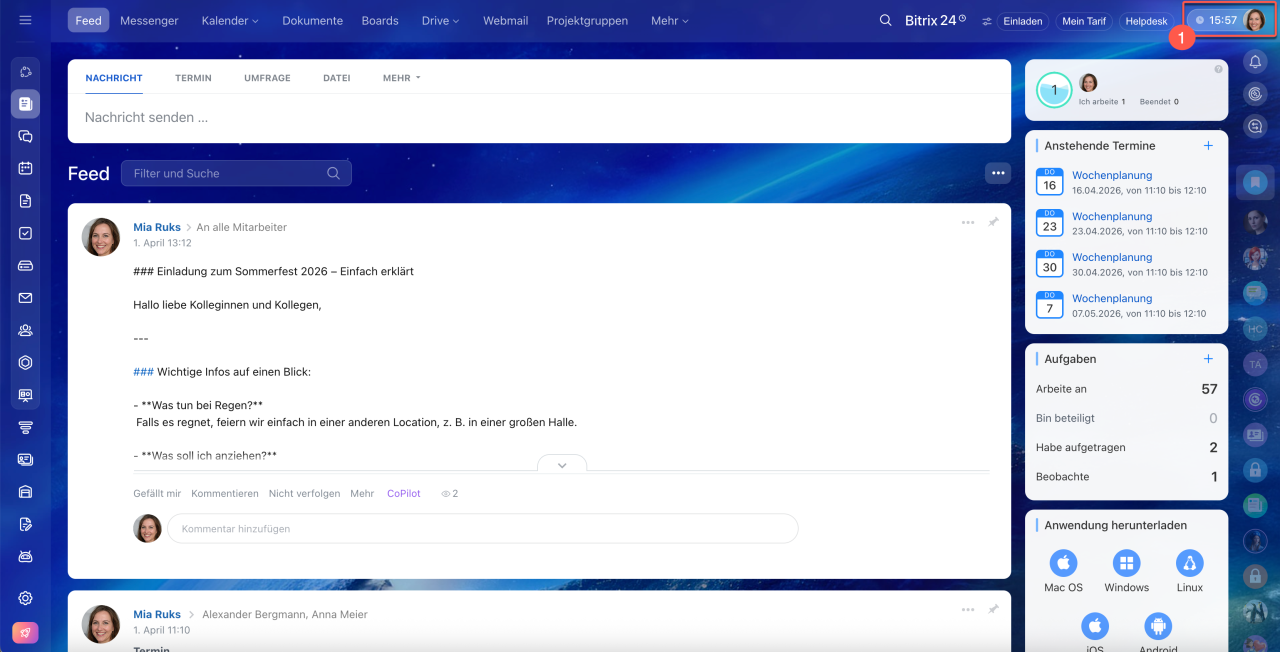Image resolution: width=1280 pixels, height=652 pixels.
Task: Open the Mail icon in left sidebar
Action: tap(26, 298)
